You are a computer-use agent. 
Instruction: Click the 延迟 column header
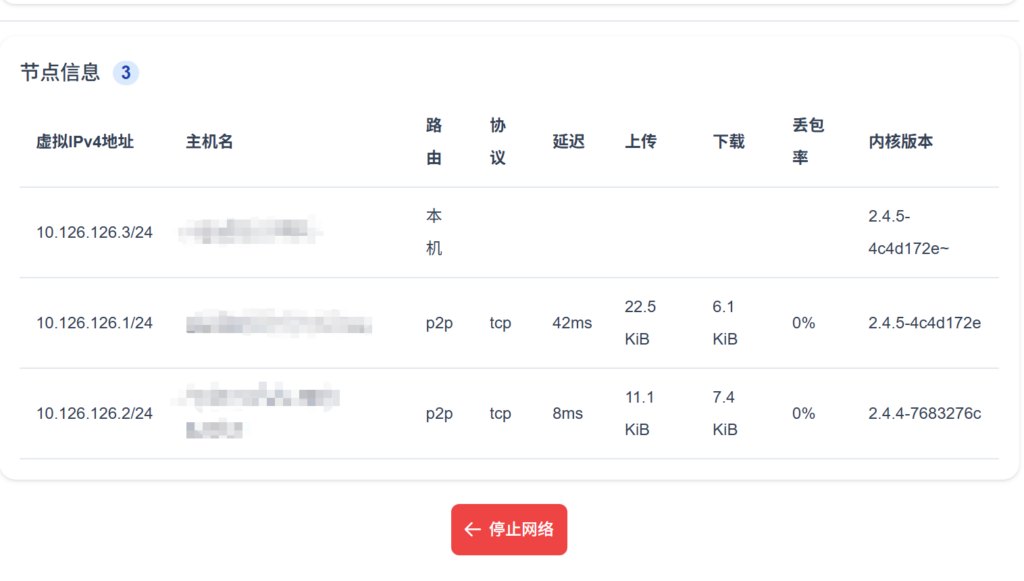(x=568, y=142)
